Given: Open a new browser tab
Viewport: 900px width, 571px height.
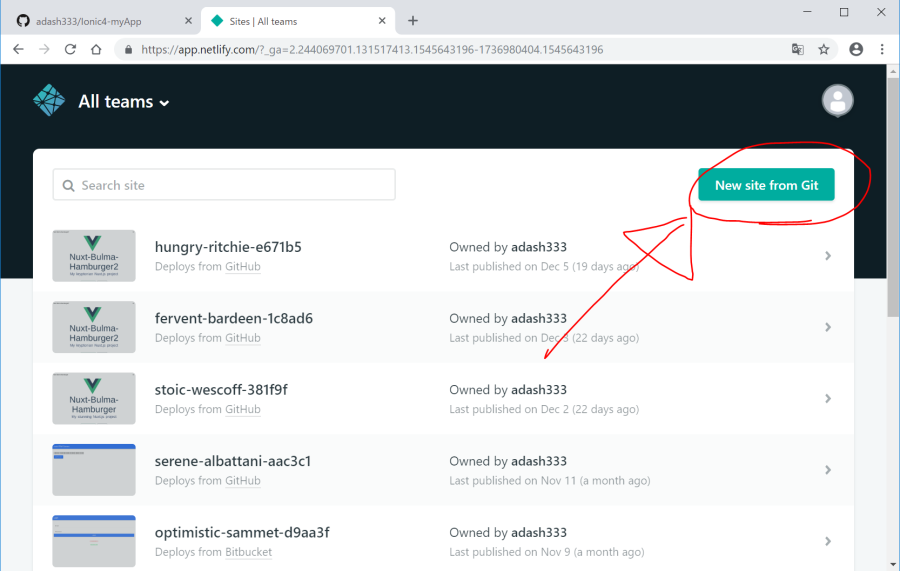Looking at the screenshot, I should pos(413,20).
